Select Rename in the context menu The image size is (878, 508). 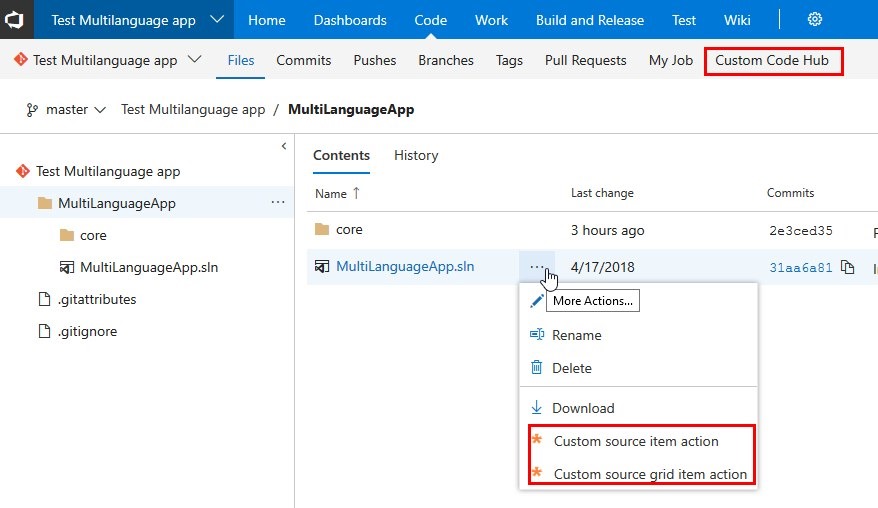pos(576,335)
